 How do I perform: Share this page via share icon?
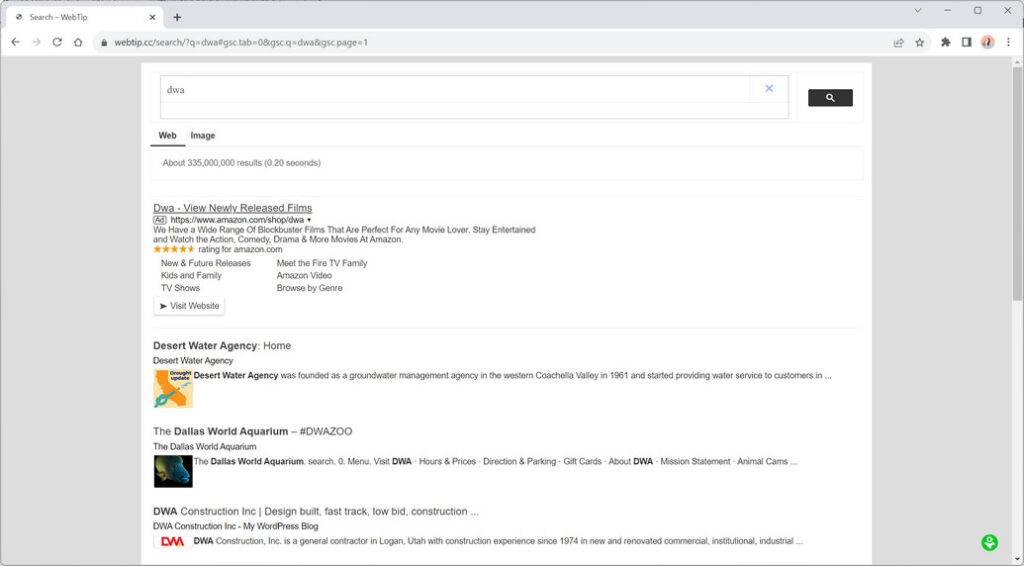(899, 42)
